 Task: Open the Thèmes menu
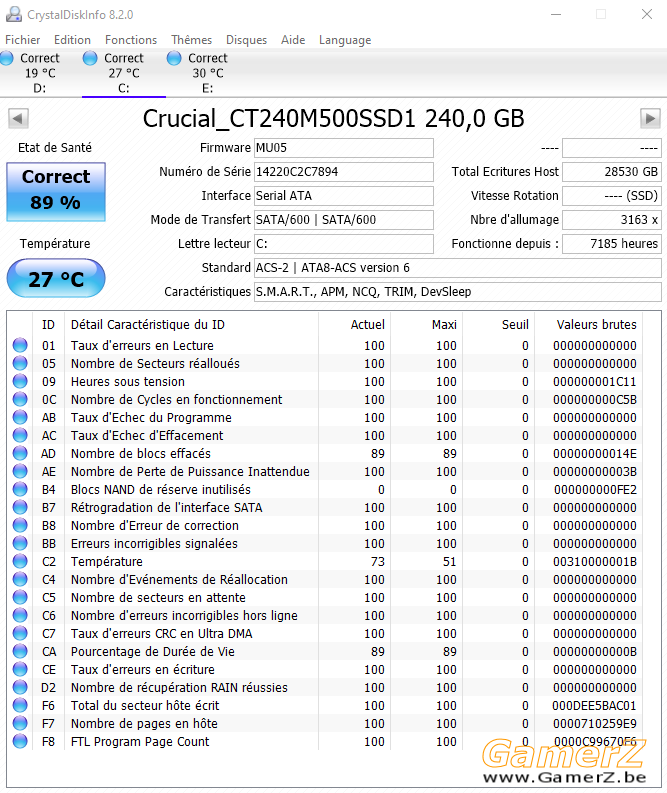191,40
